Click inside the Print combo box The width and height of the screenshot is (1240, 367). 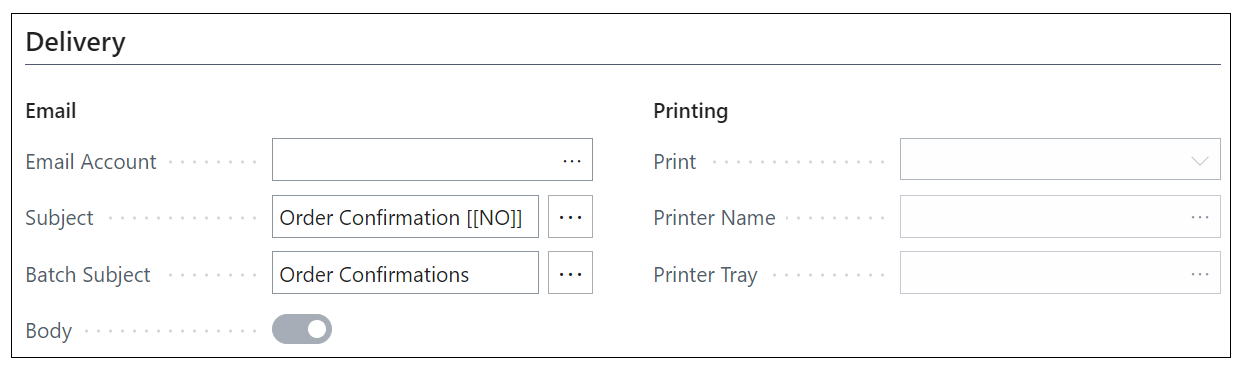[x=1060, y=160]
